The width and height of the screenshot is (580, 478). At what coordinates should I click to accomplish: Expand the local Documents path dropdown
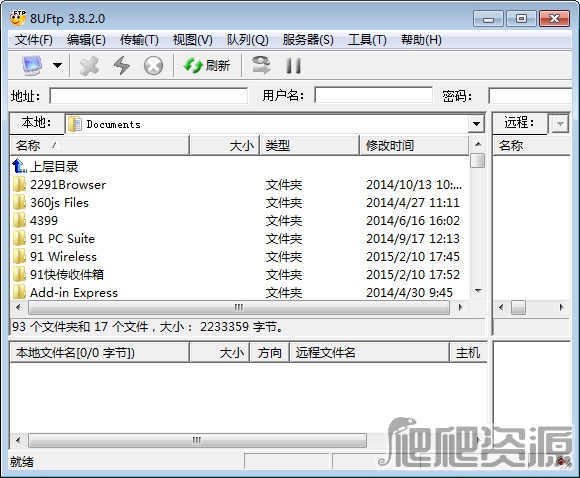[x=476, y=124]
